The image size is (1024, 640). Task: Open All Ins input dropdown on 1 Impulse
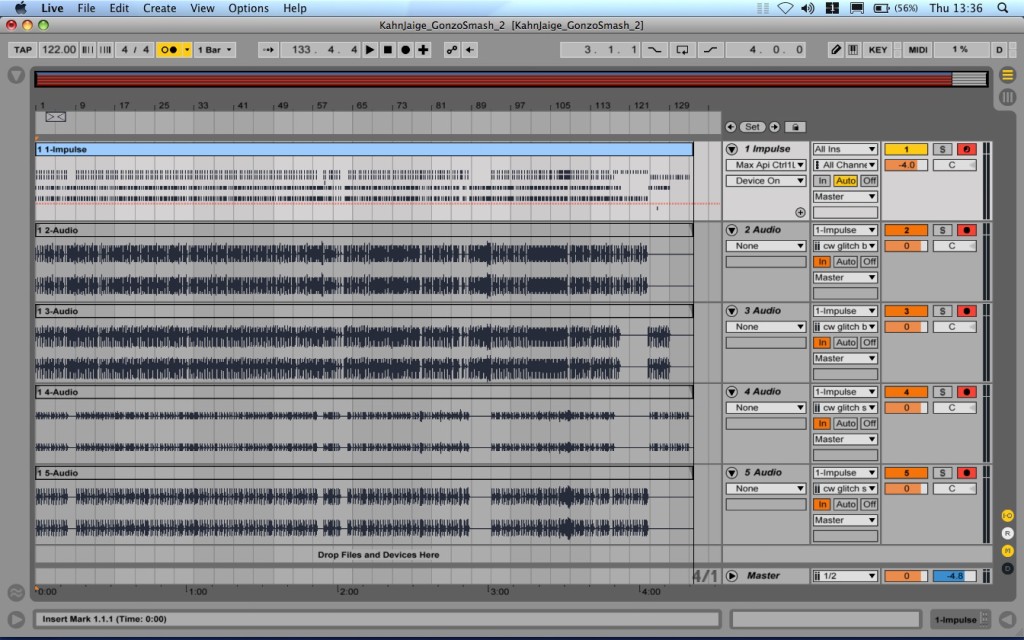coord(845,149)
